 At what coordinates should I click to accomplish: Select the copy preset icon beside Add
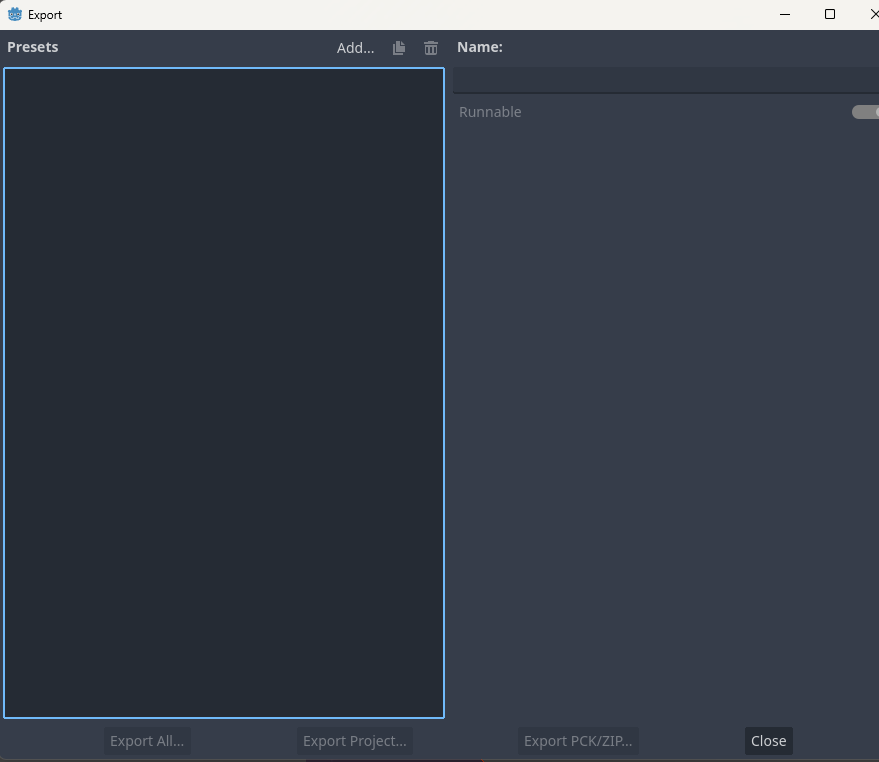(398, 47)
